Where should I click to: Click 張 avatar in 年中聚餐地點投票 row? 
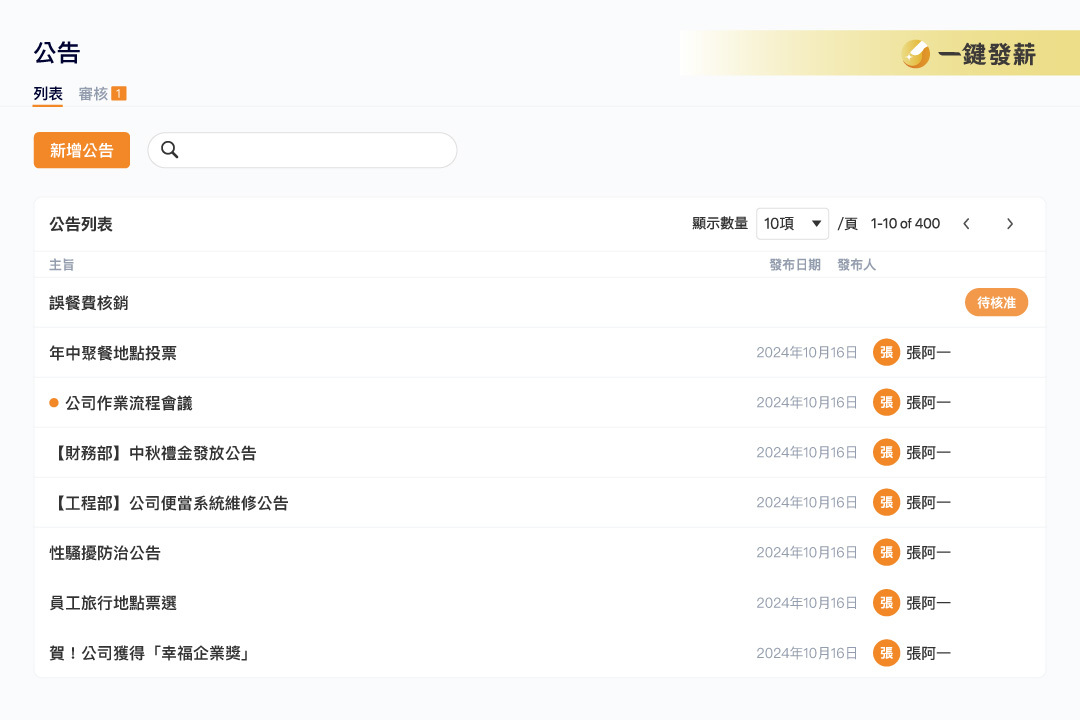click(886, 353)
